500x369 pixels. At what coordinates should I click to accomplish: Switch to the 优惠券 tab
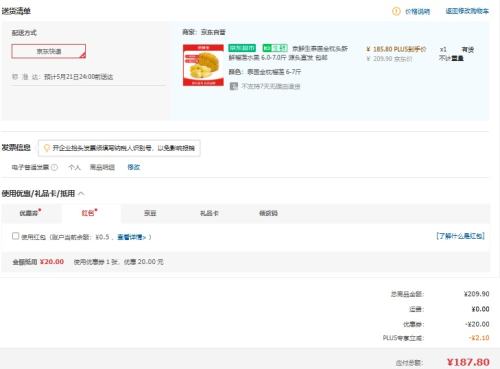tap(30, 213)
